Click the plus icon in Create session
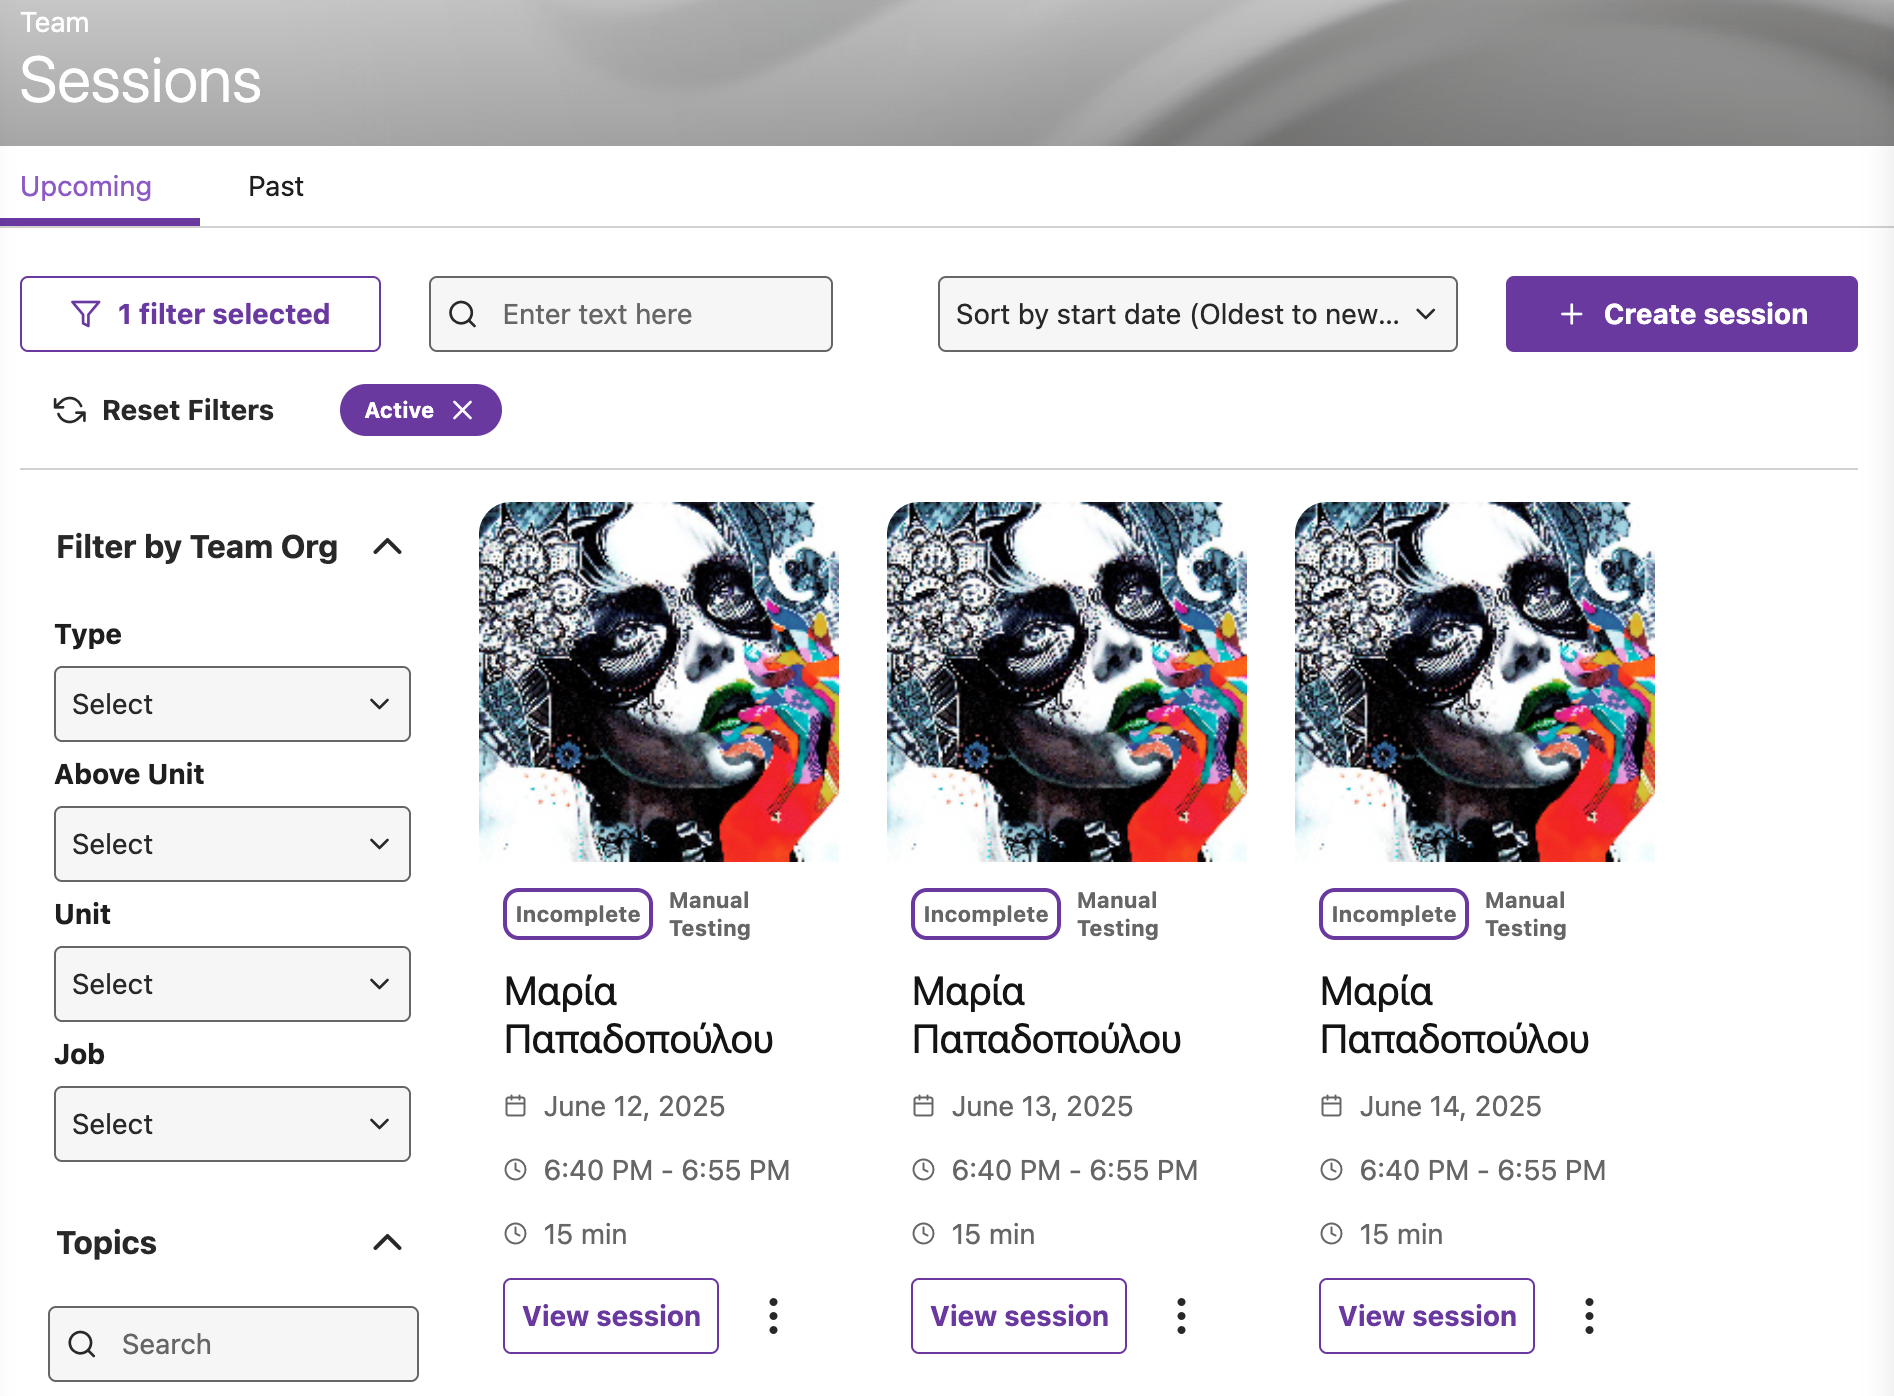This screenshot has height=1396, width=1894. tap(1572, 314)
